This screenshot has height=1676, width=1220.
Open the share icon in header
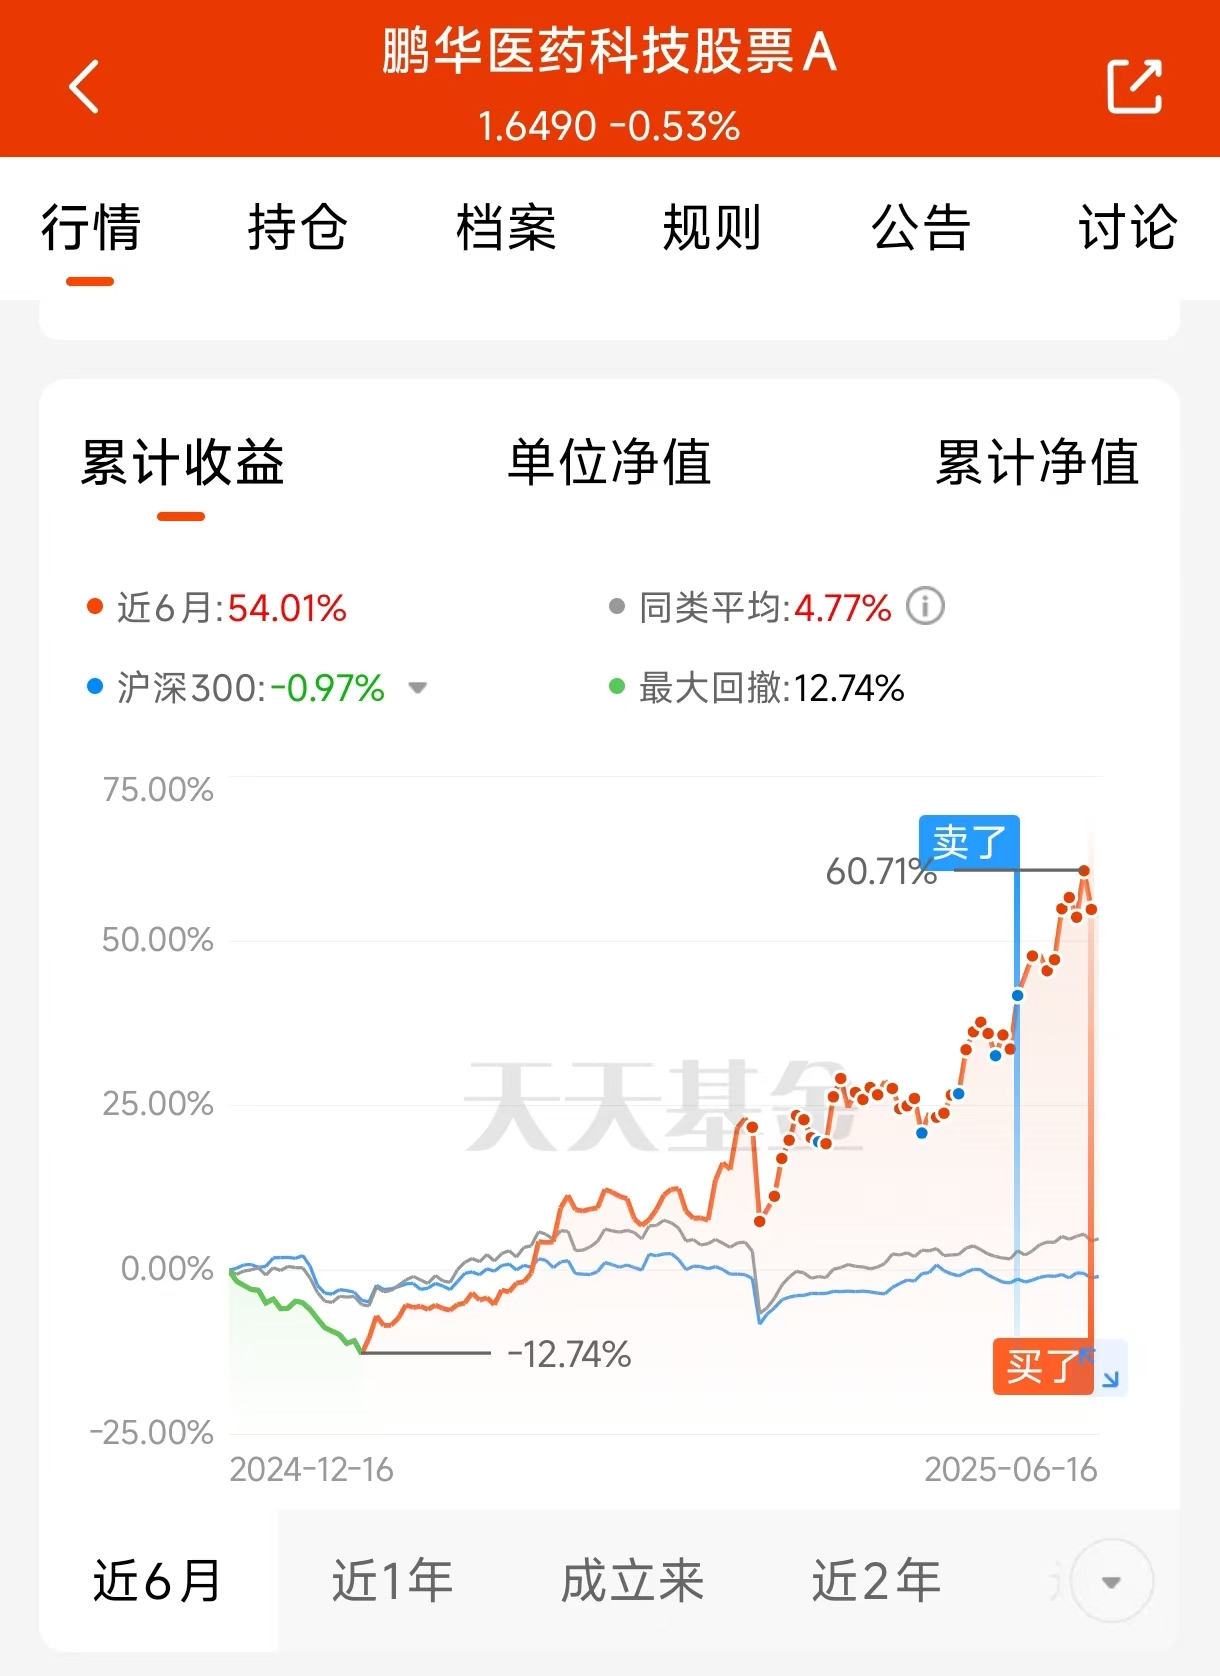pyautogui.click(x=1135, y=87)
